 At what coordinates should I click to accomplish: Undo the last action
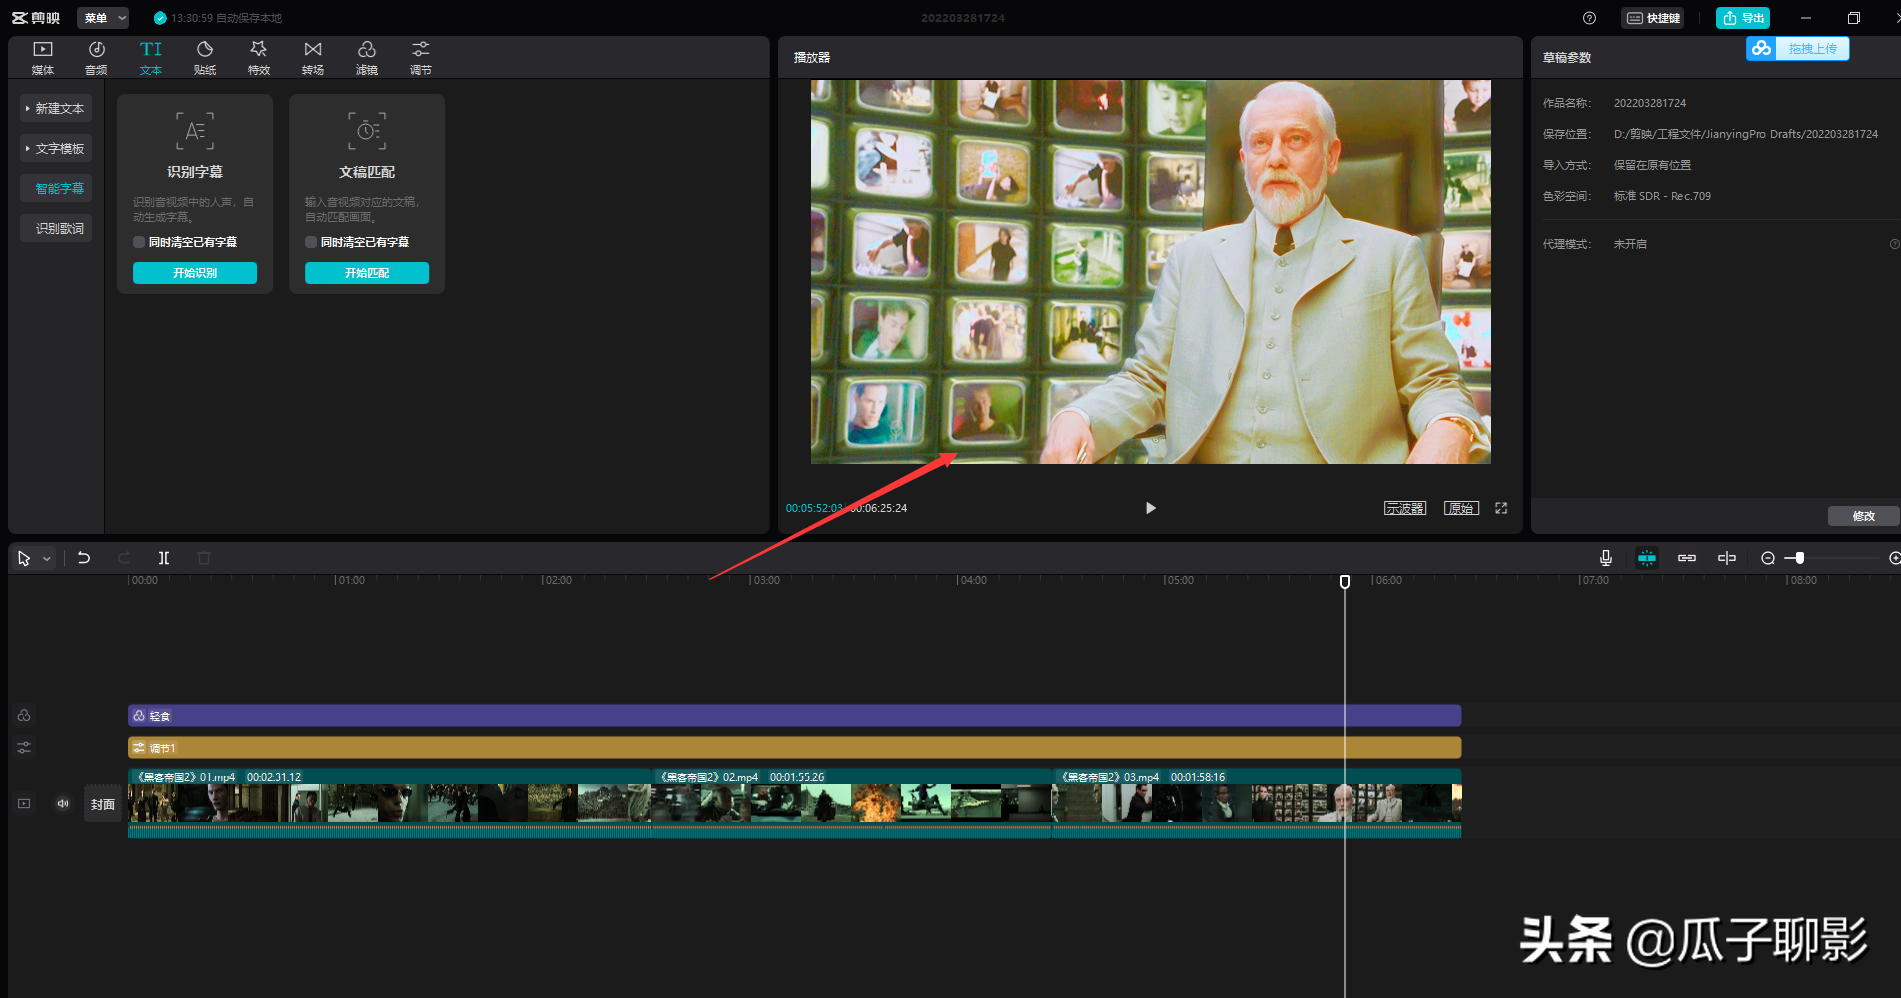(84, 558)
